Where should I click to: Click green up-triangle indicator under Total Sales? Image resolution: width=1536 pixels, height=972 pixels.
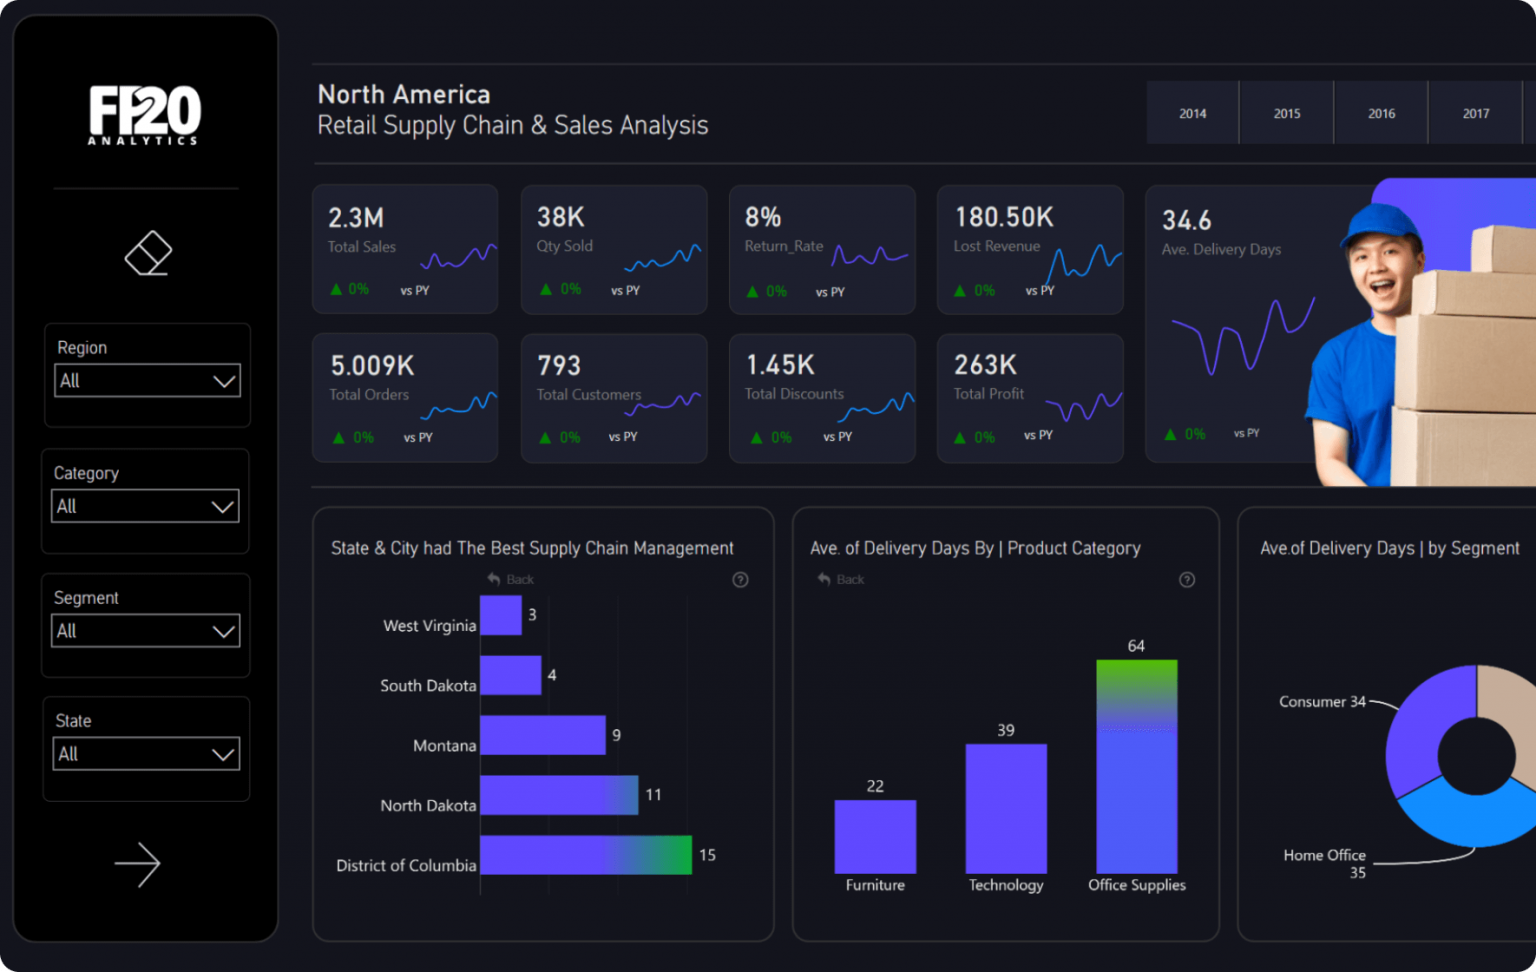337,290
